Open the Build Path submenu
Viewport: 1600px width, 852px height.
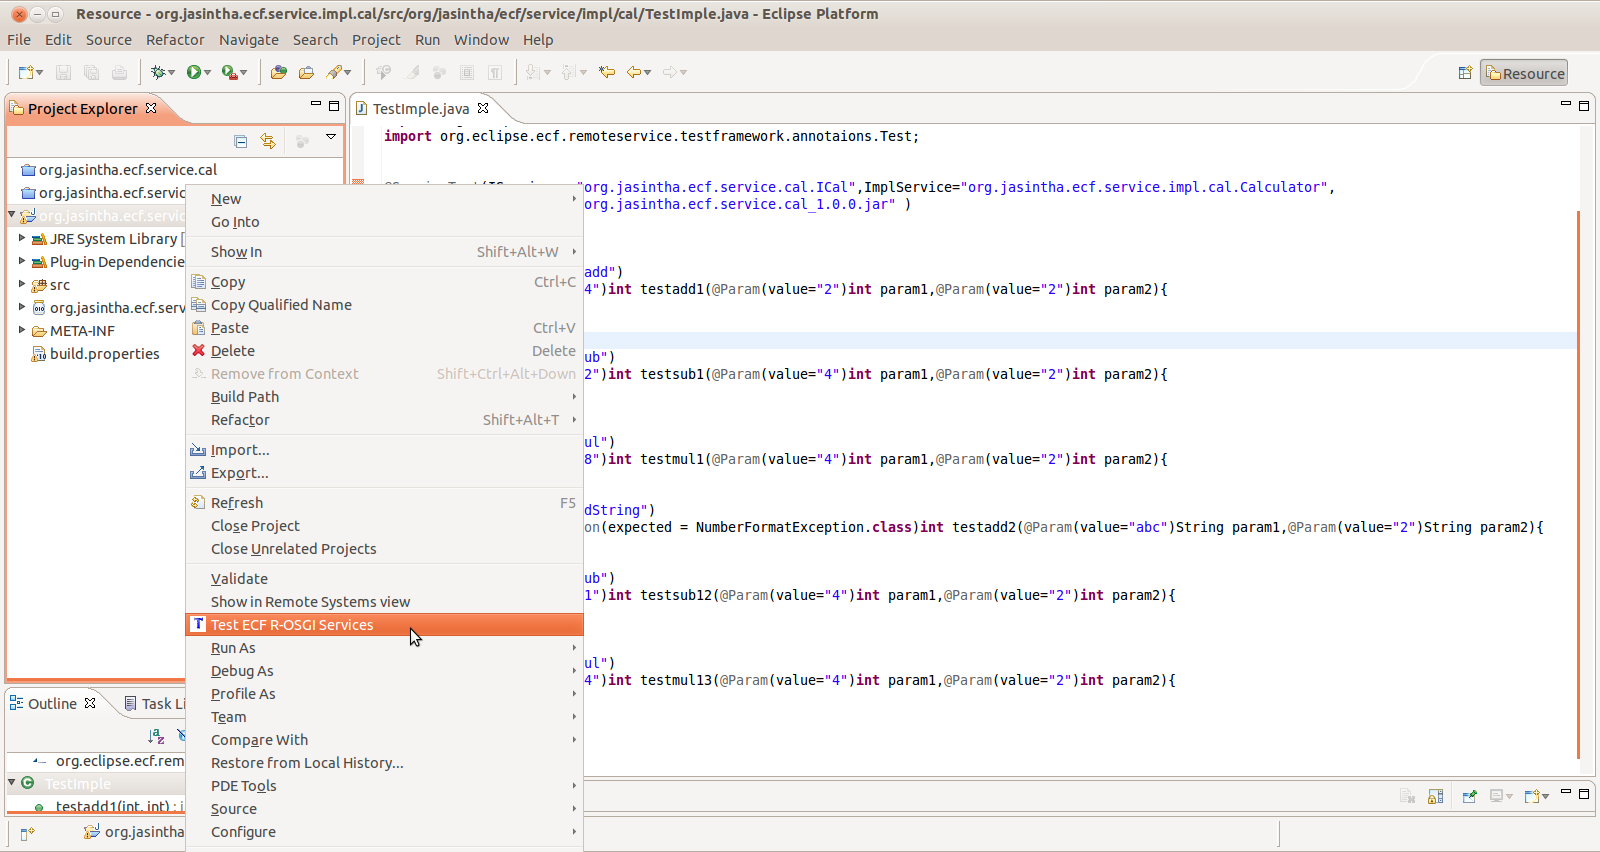point(385,397)
